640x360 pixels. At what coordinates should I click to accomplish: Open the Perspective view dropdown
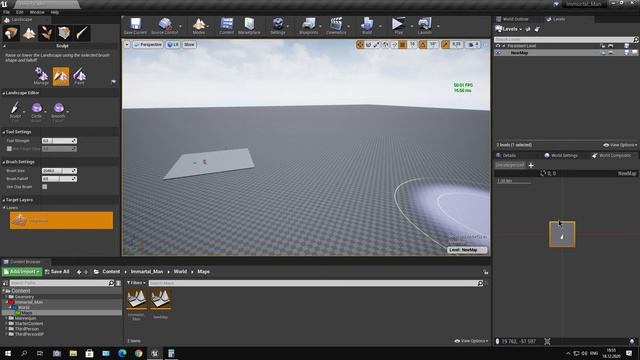(148, 44)
